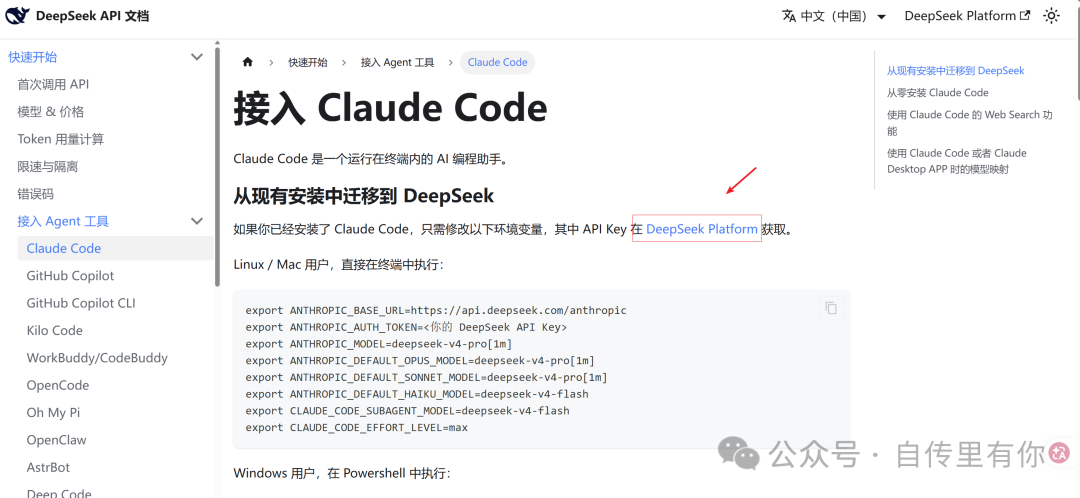
Task: Open OpenClaw sidebar item
Action: click(x=56, y=439)
